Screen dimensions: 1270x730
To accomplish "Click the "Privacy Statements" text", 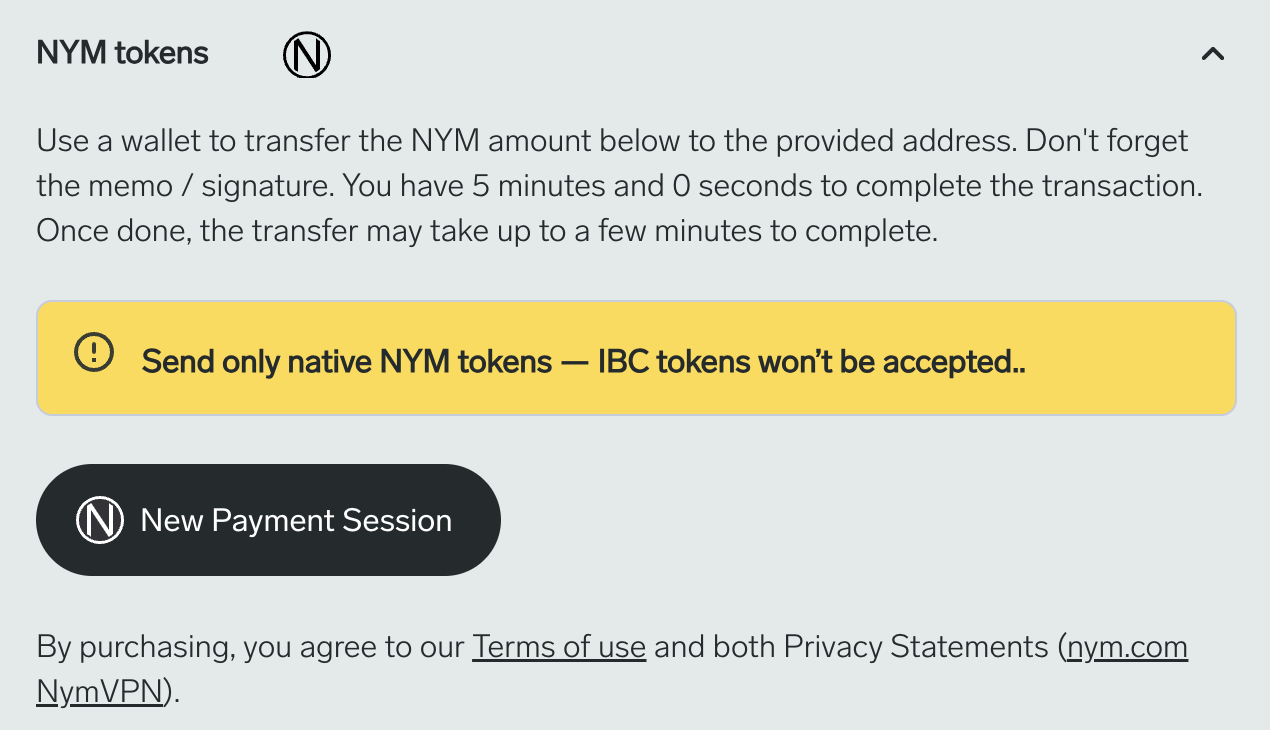I will tap(915, 647).
